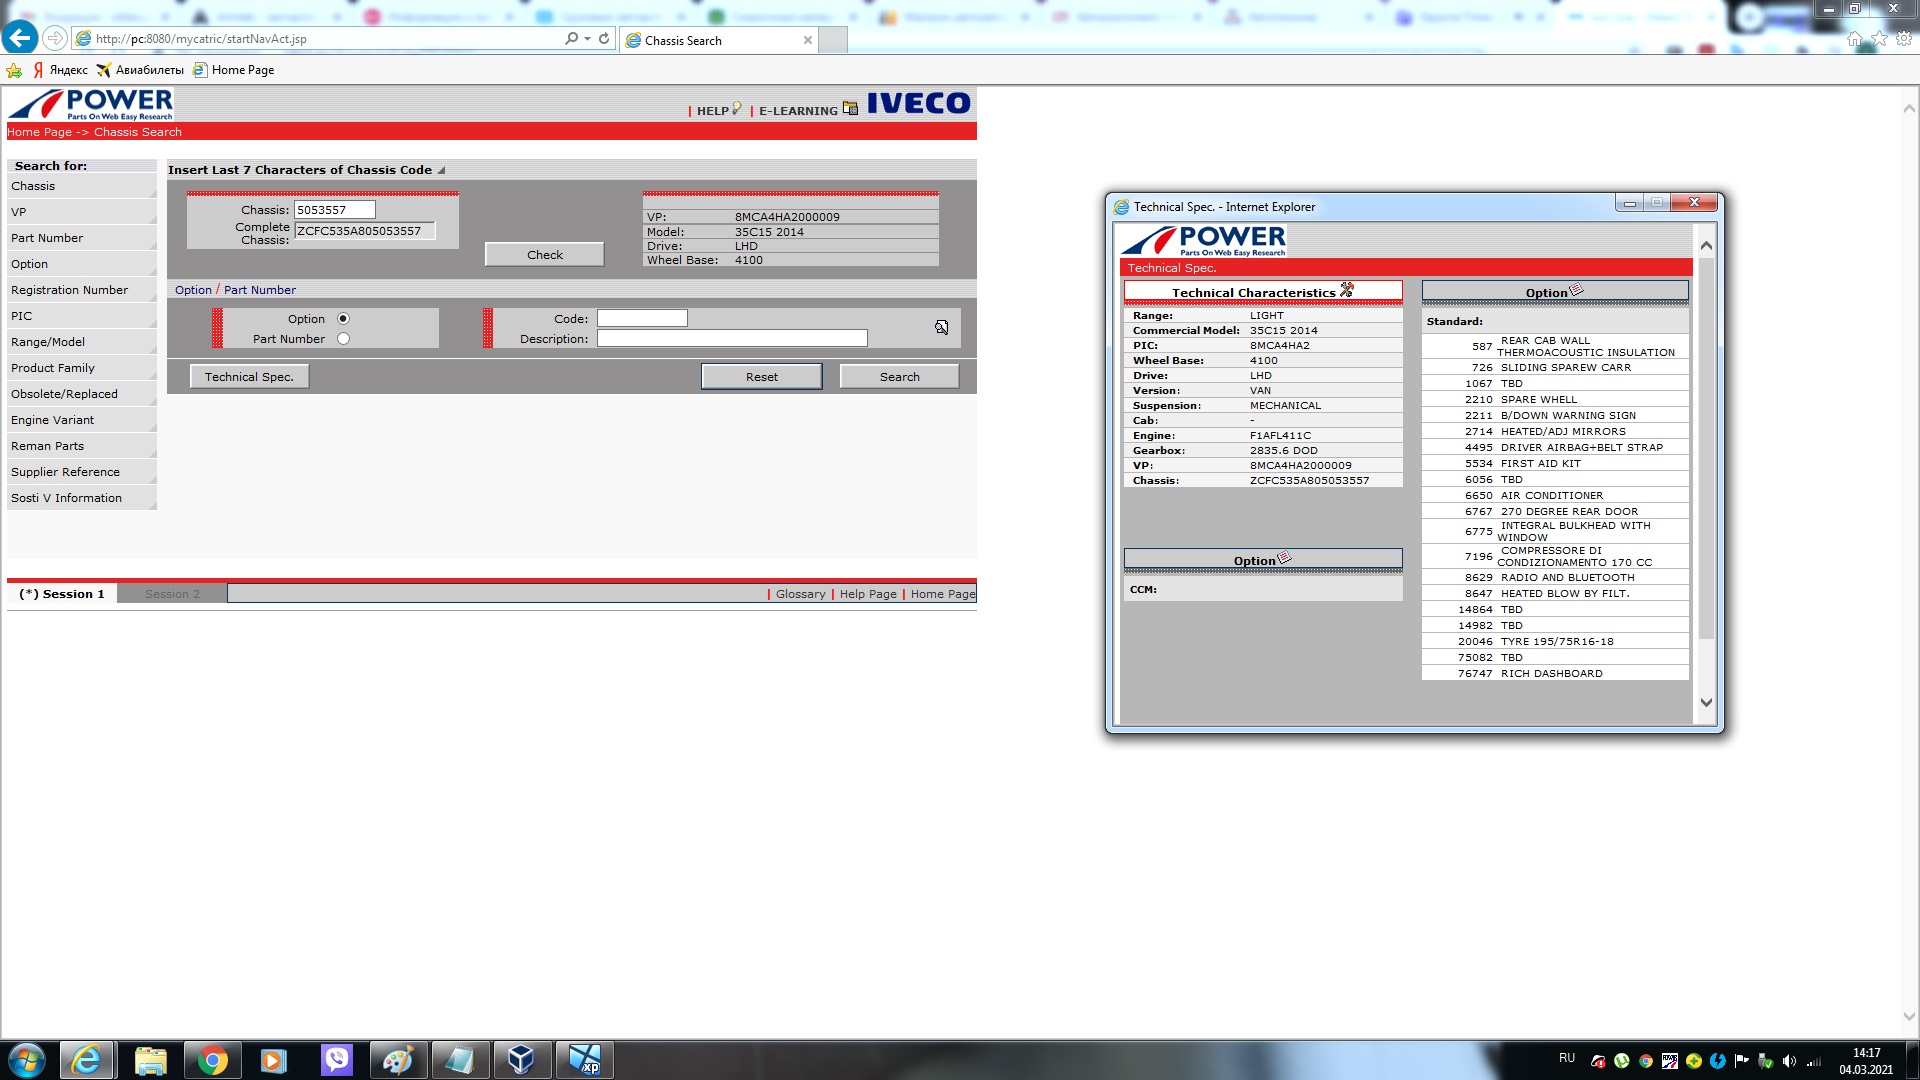Select the Option radio button
The height and width of the screenshot is (1080, 1920).
tap(343, 319)
